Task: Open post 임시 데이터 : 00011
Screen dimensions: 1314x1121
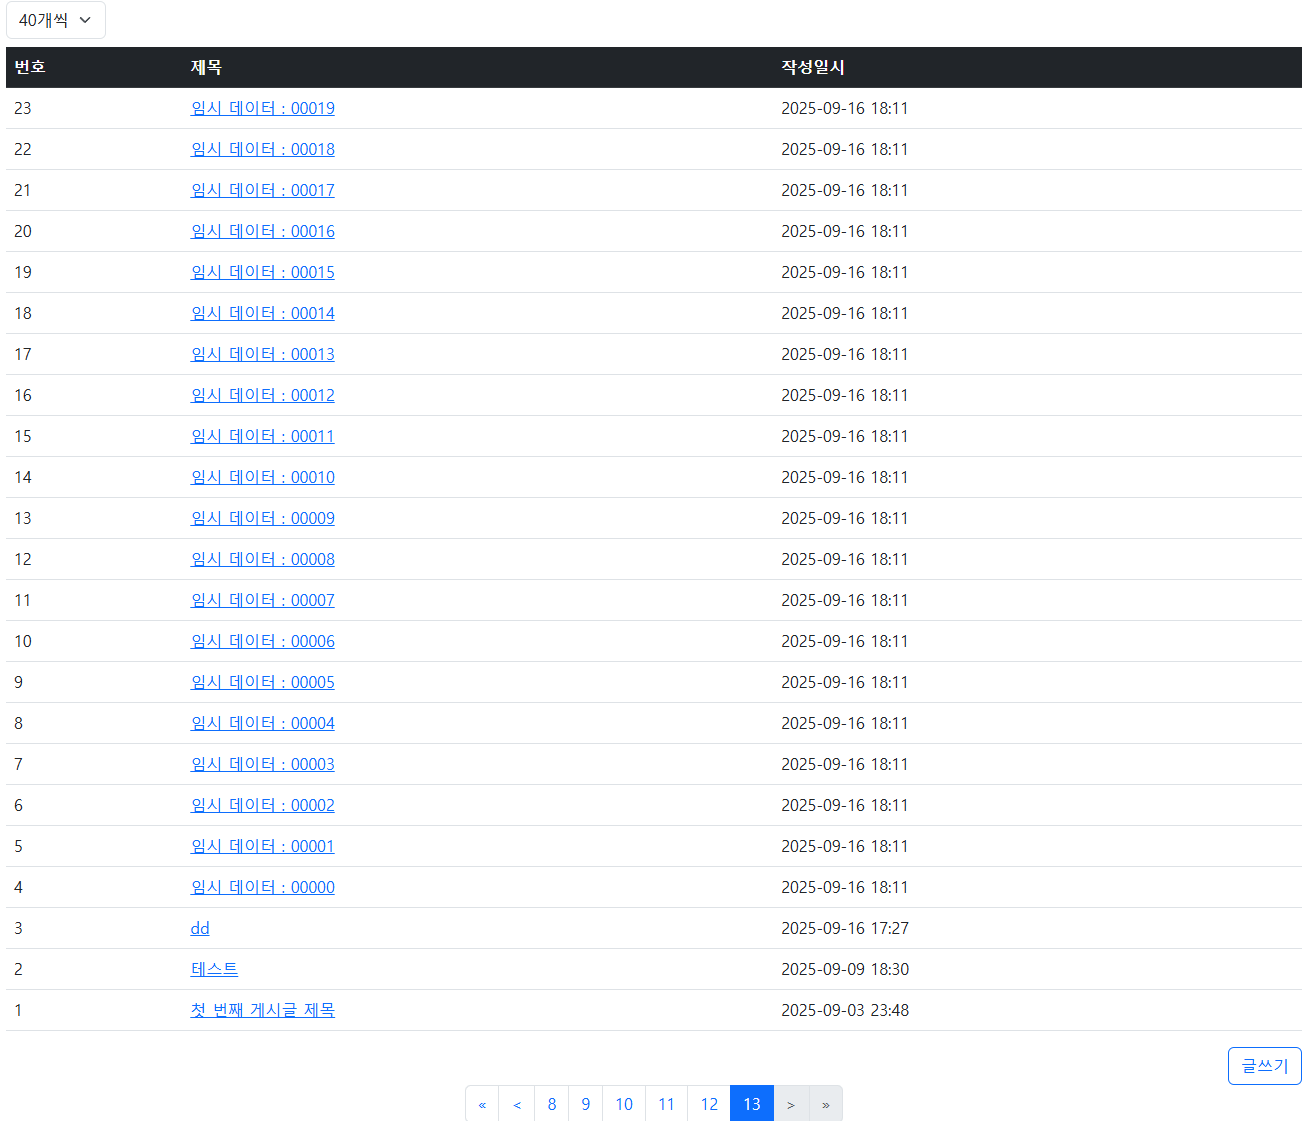Action: tap(263, 436)
